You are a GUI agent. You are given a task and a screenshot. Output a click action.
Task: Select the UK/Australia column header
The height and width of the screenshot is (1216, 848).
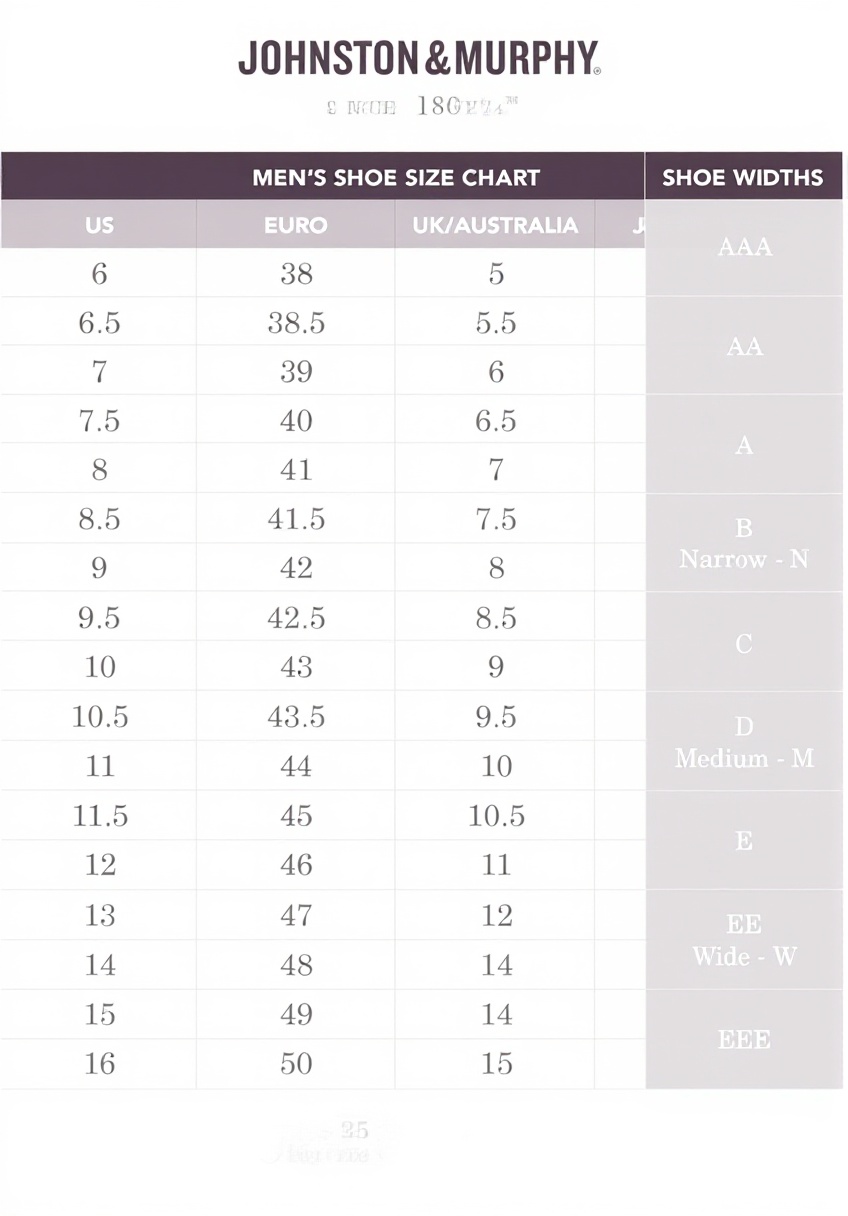[x=495, y=225]
